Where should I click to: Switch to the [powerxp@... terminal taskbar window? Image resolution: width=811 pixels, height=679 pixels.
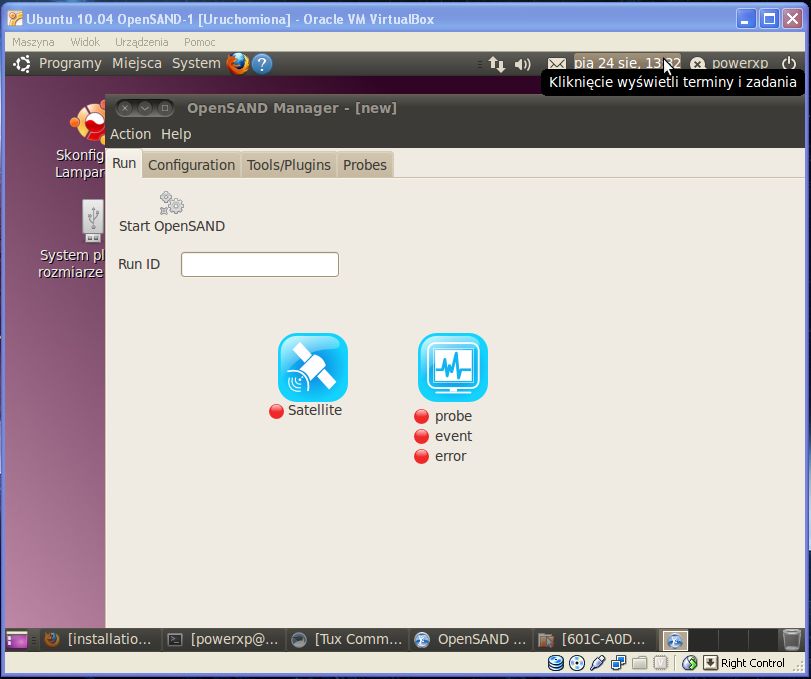[224, 640]
